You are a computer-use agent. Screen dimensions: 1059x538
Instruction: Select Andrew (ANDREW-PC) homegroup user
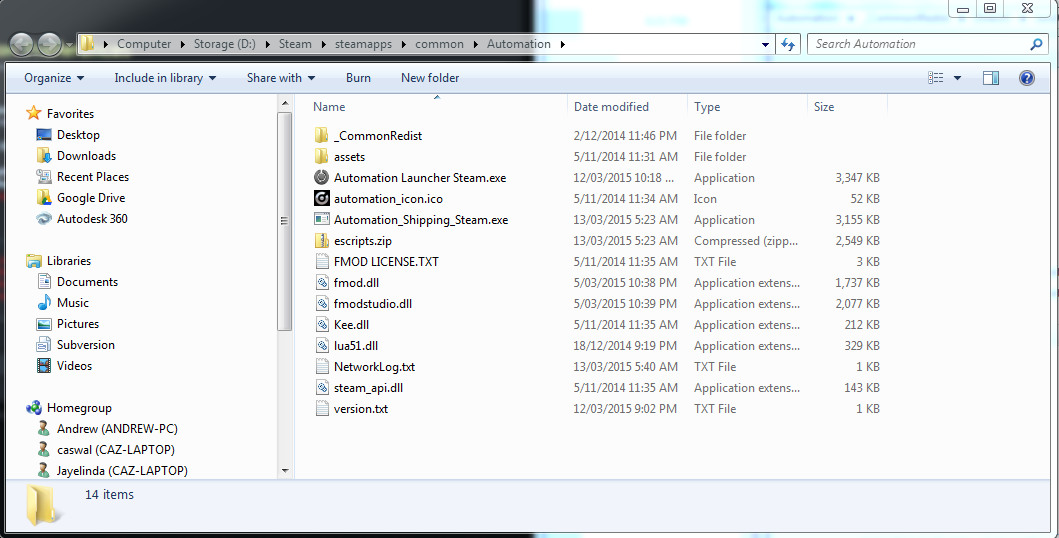[107, 429]
